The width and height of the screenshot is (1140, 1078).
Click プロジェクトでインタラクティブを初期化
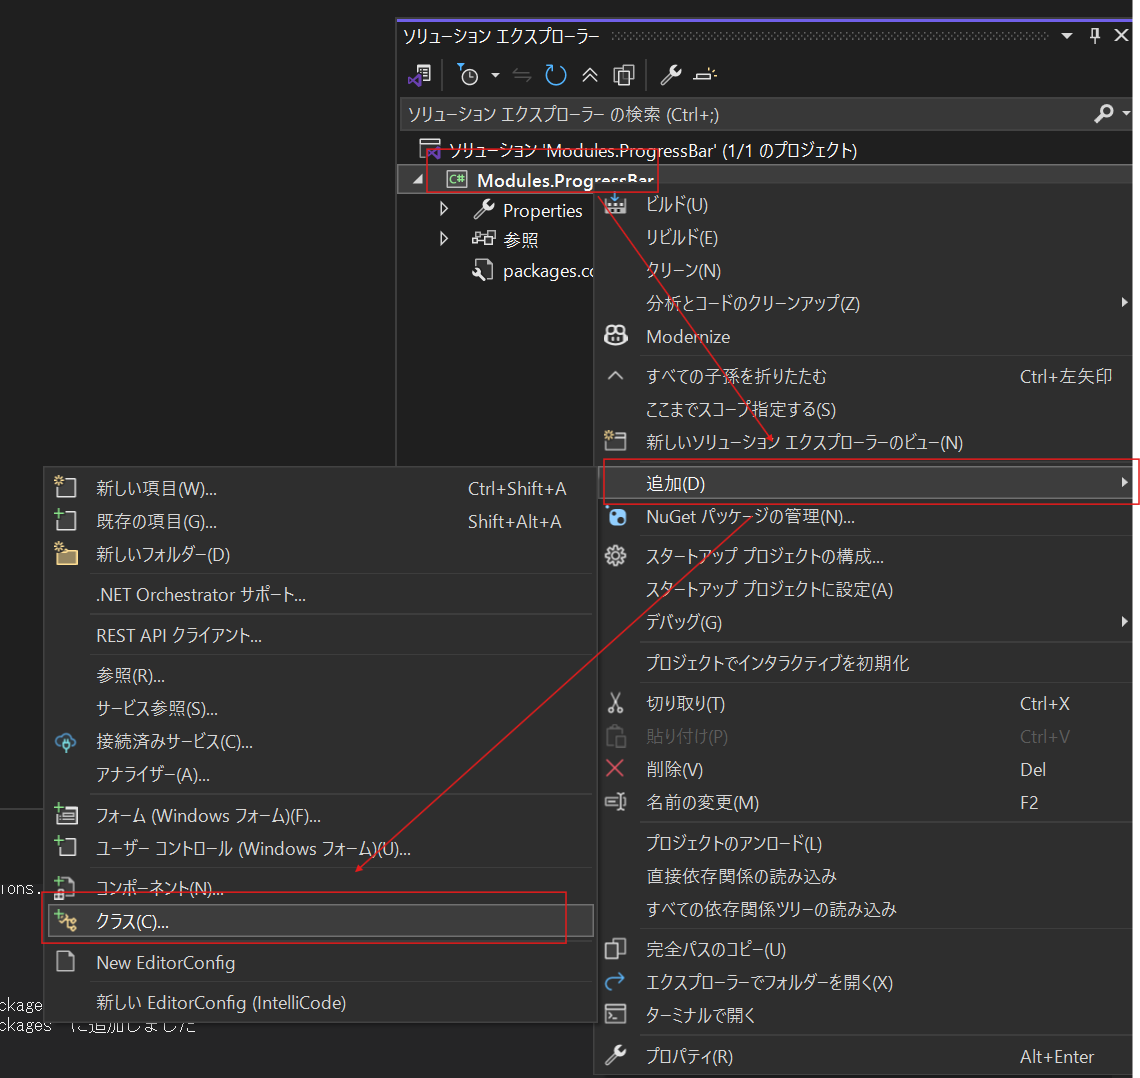tap(865, 663)
